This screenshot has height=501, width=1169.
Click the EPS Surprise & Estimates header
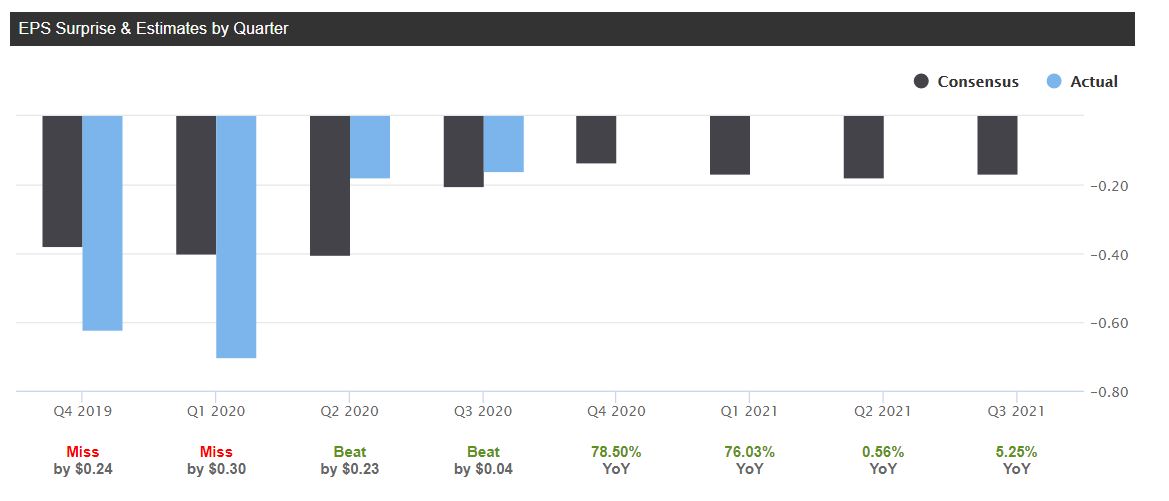tap(154, 29)
